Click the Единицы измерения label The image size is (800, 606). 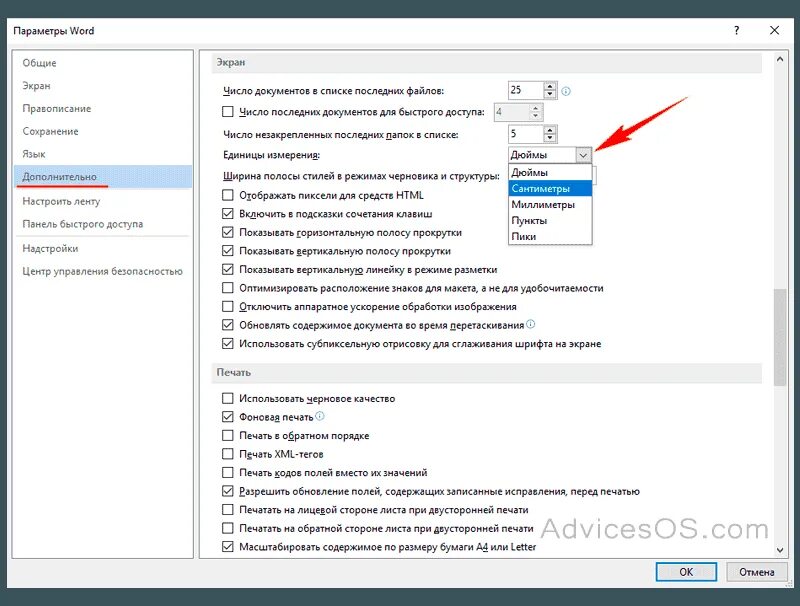pyautogui.click(x=271, y=155)
